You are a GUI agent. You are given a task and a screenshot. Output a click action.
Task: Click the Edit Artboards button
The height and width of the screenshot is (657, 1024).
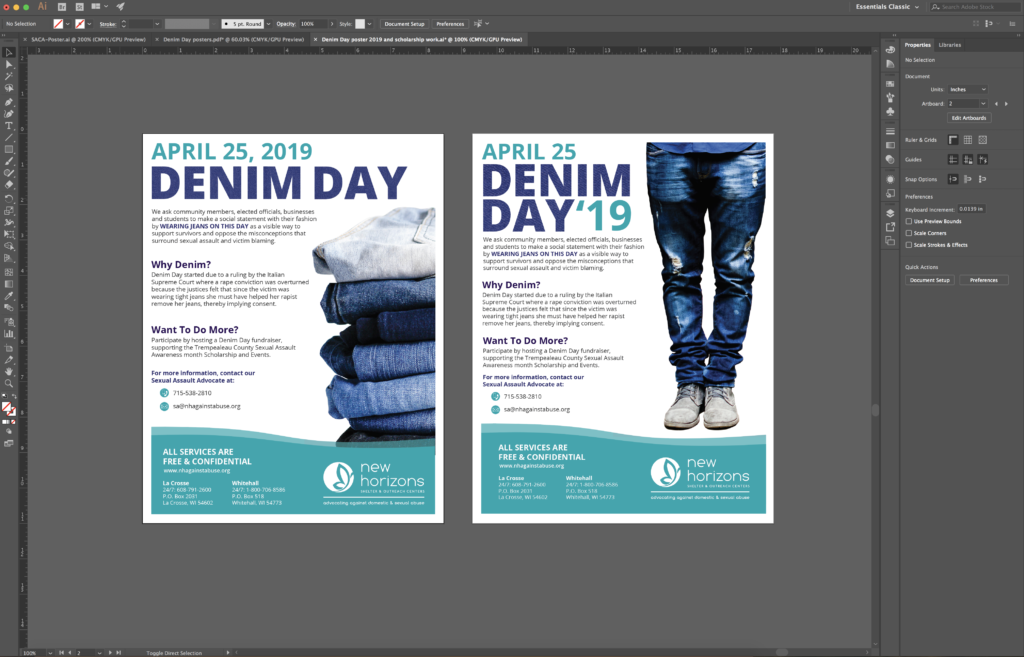coord(969,117)
